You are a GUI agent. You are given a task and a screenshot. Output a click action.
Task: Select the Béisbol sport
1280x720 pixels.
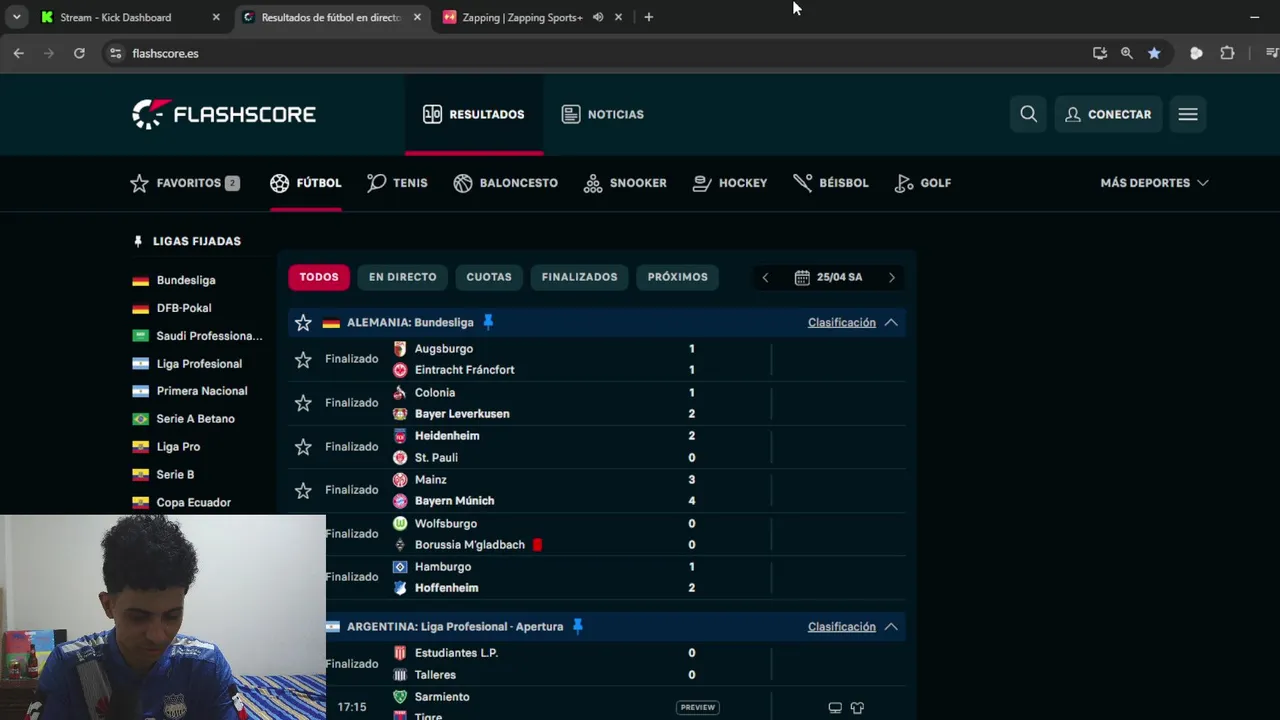tap(831, 183)
